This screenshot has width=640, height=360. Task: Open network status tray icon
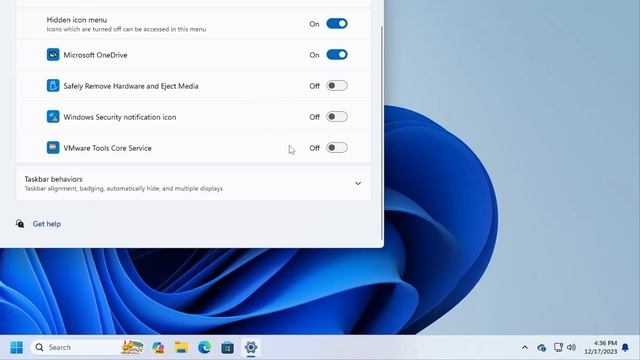[x=558, y=347]
